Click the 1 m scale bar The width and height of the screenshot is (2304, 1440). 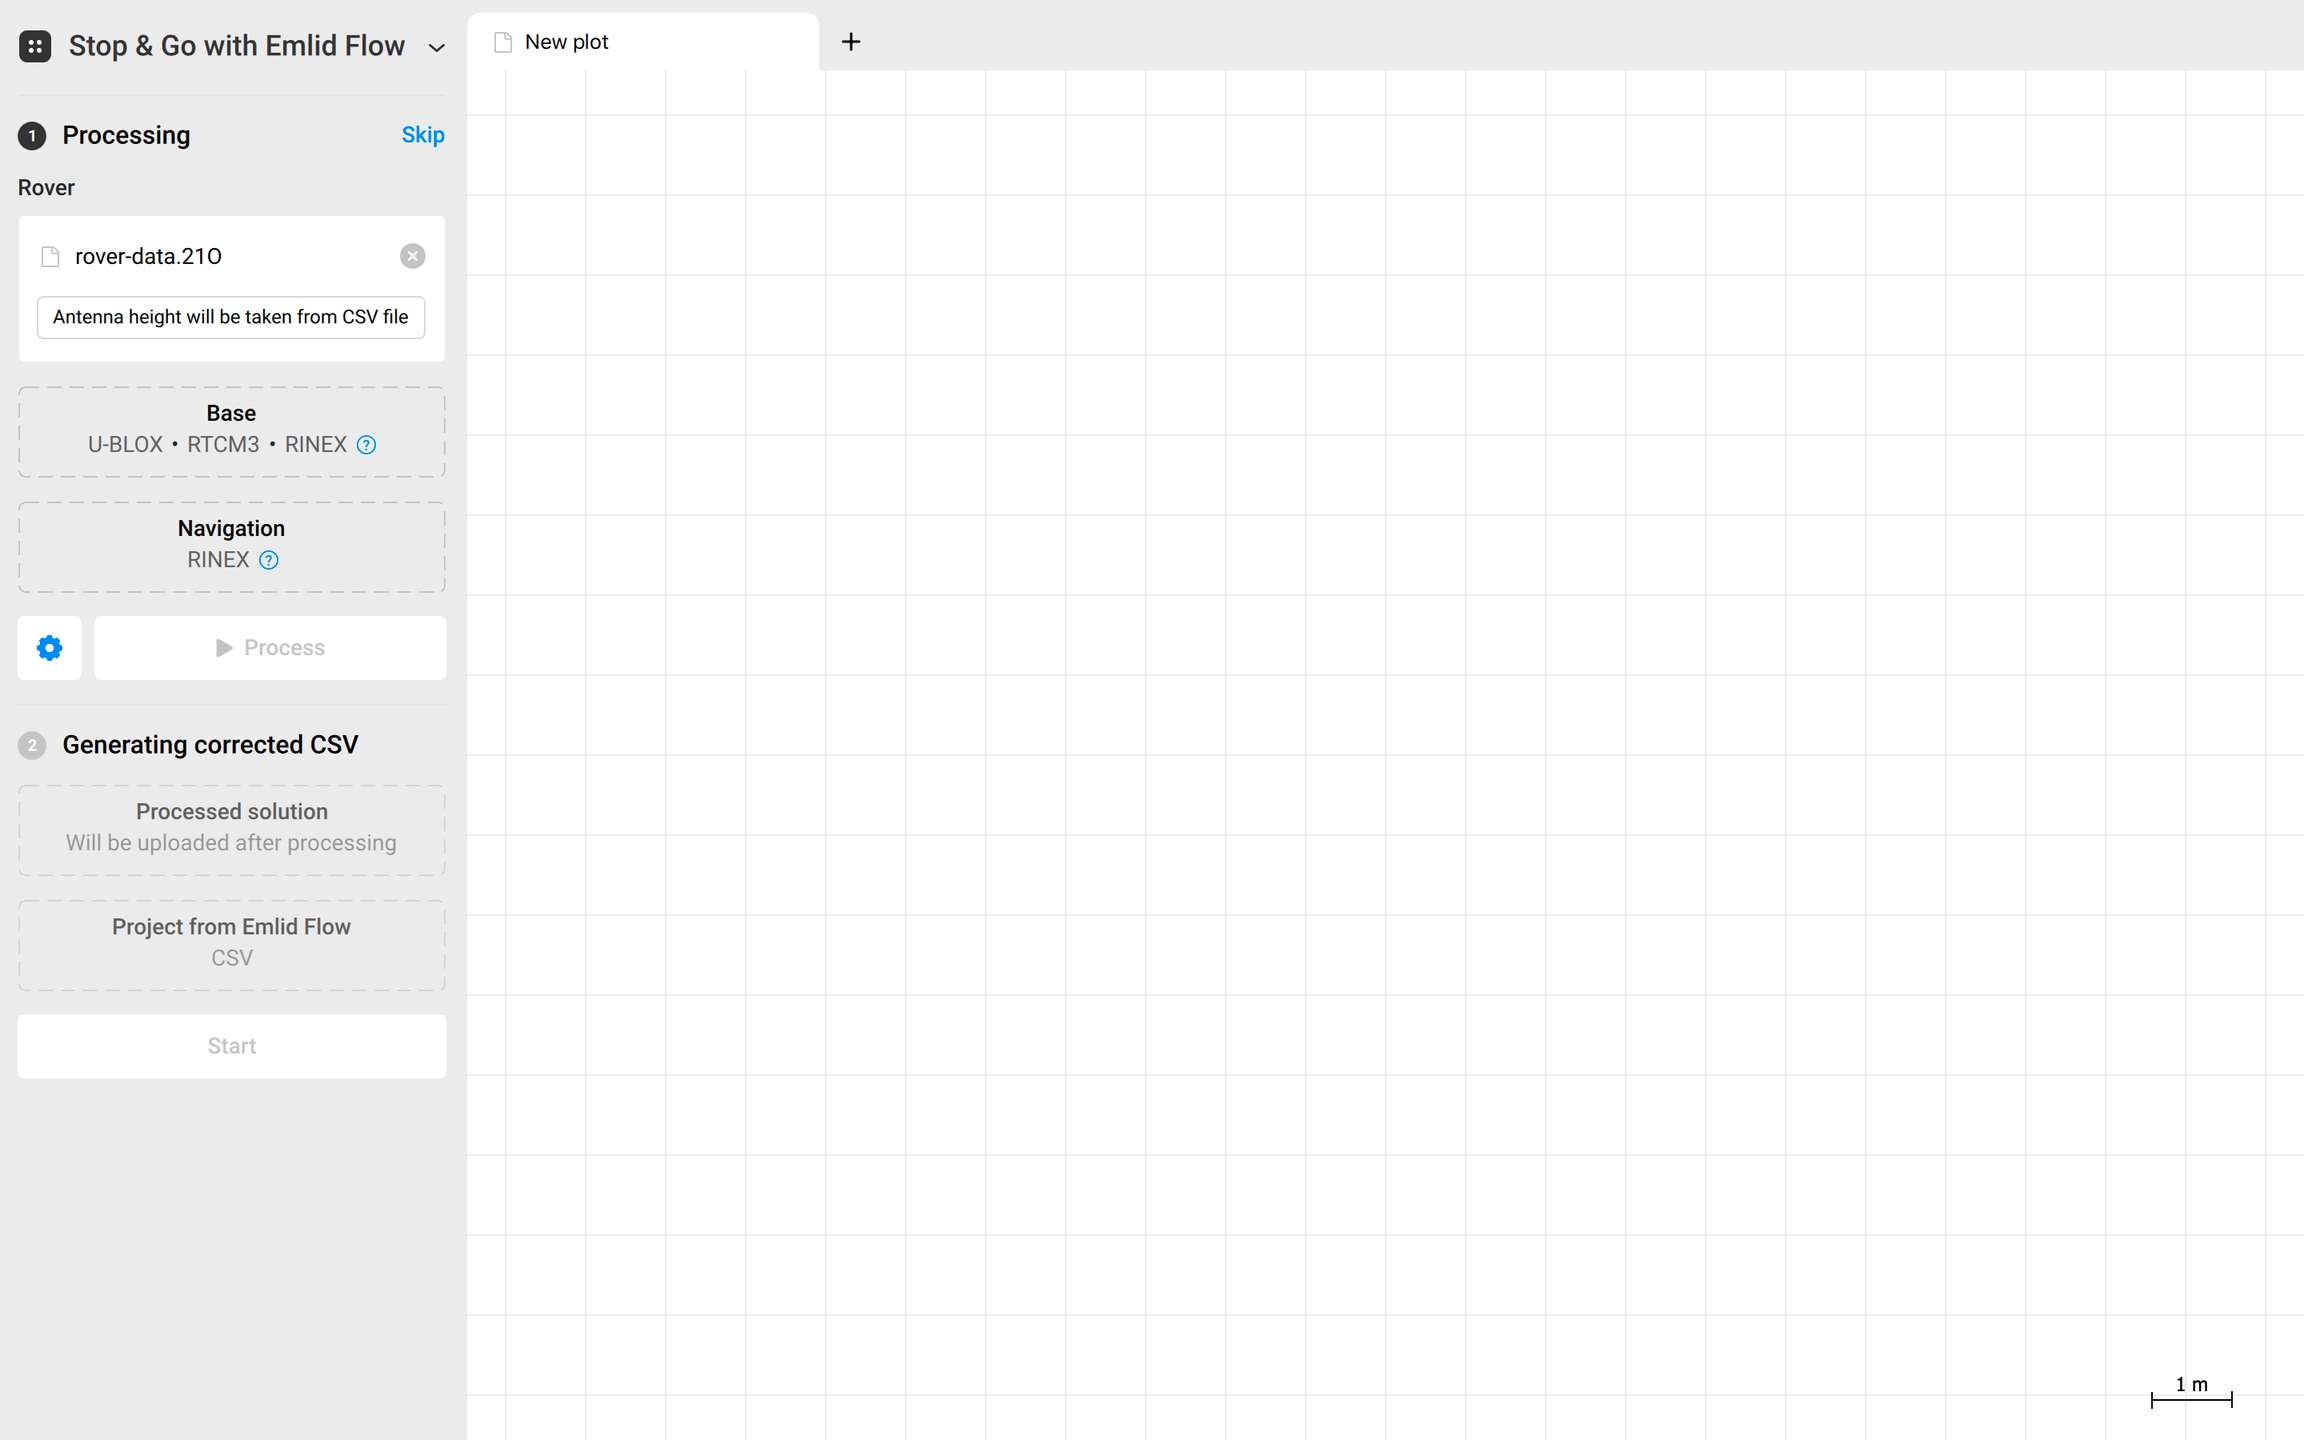(2191, 1392)
